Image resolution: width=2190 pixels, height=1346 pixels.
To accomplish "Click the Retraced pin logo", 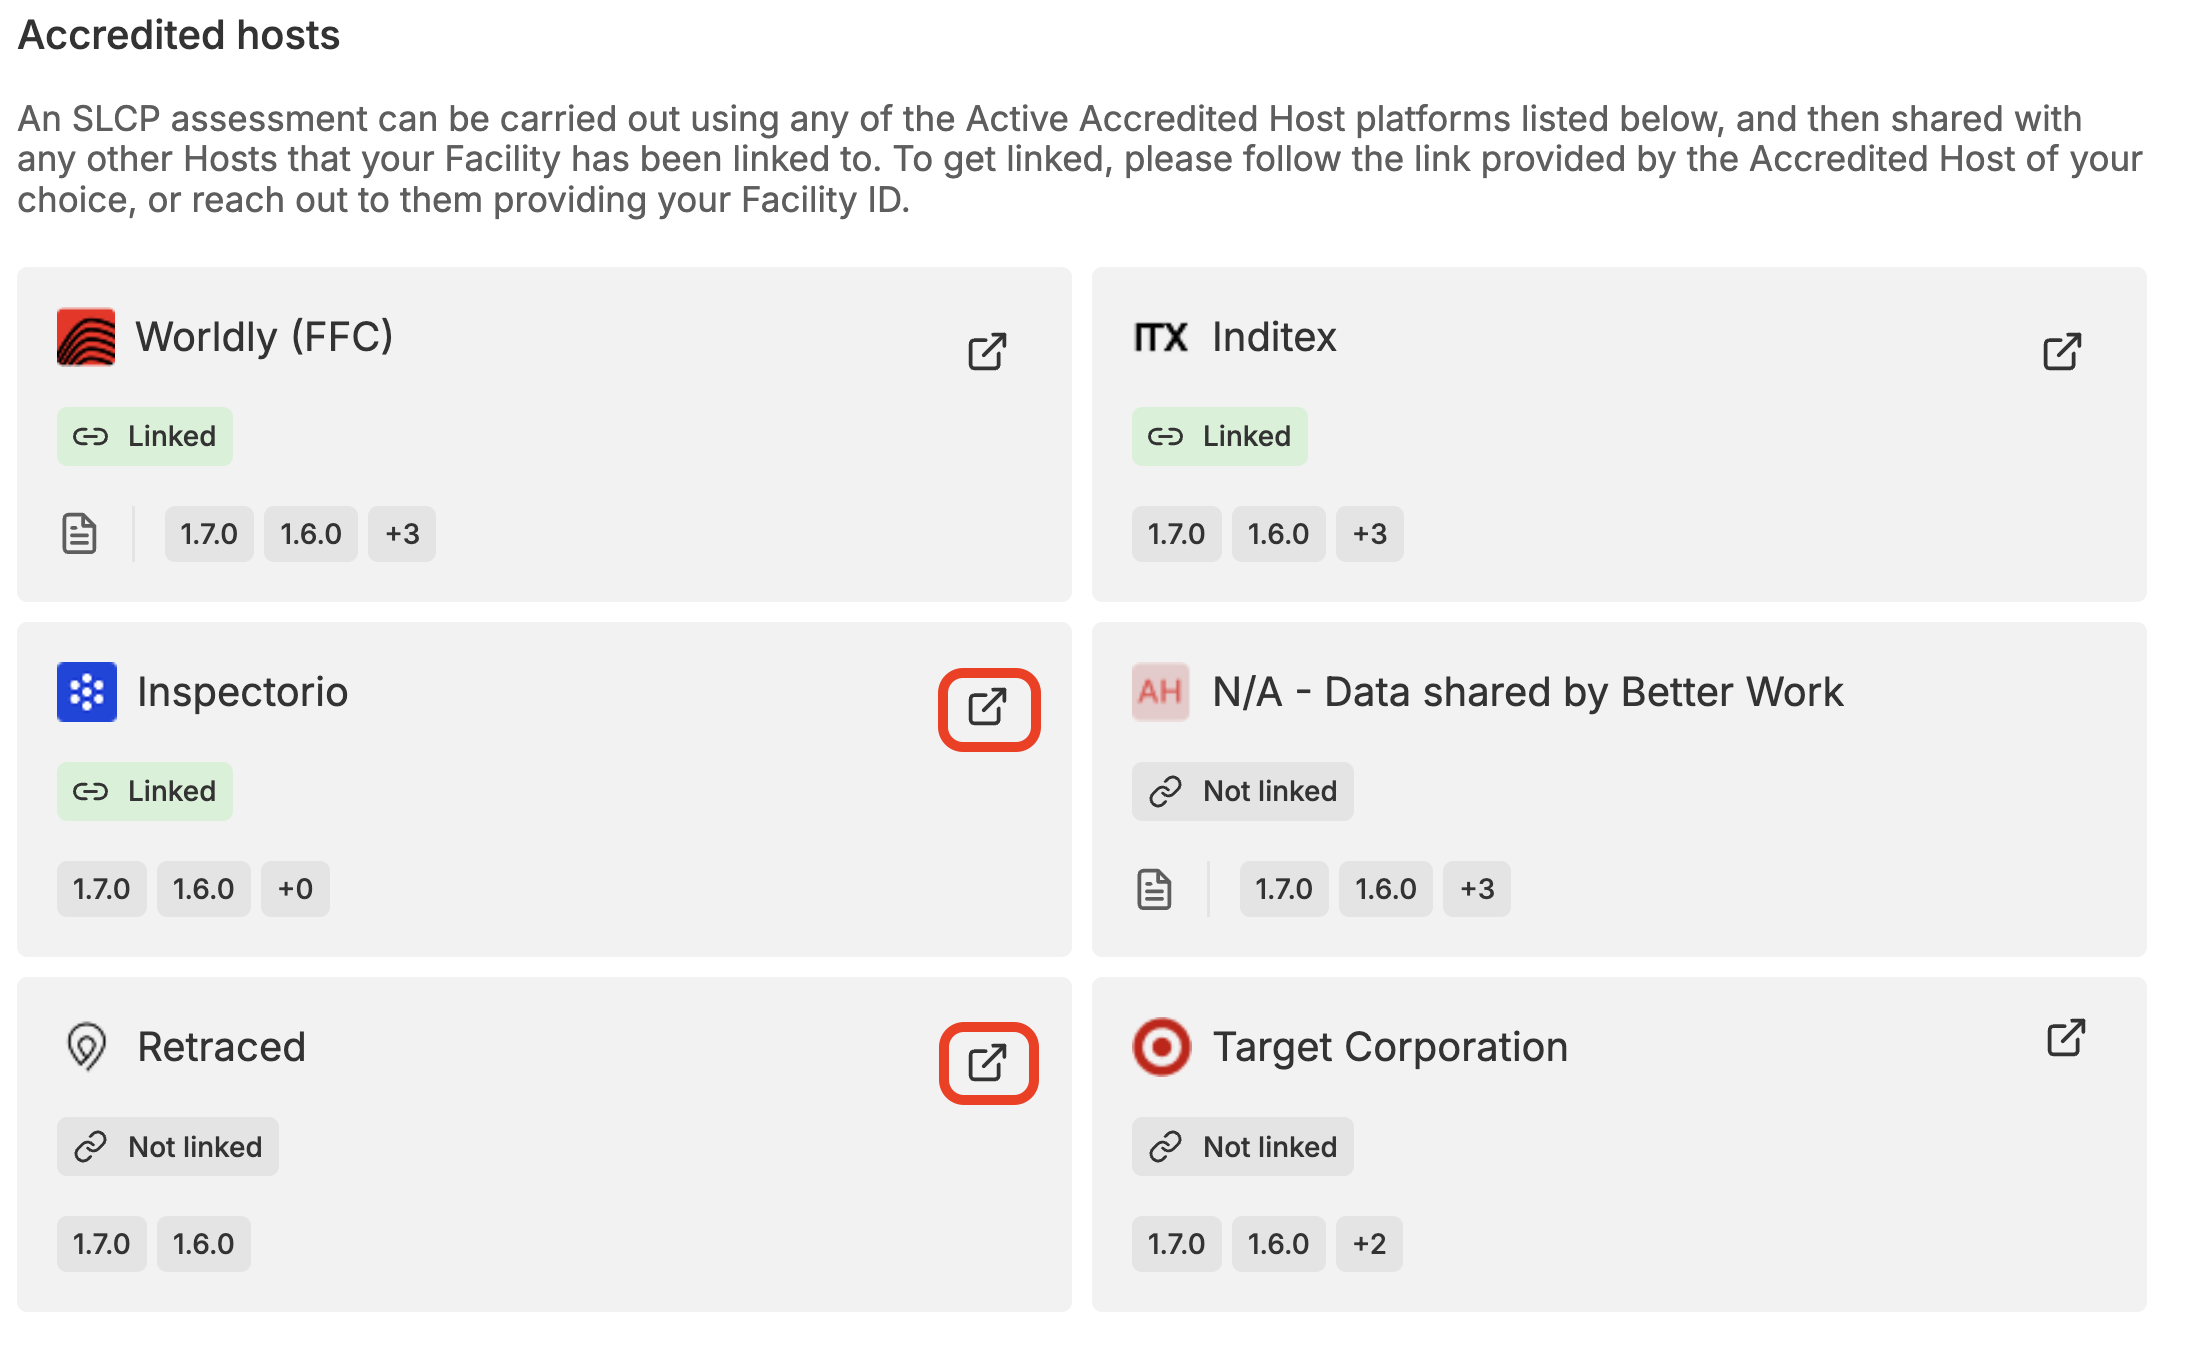I will coord(87,1047).
